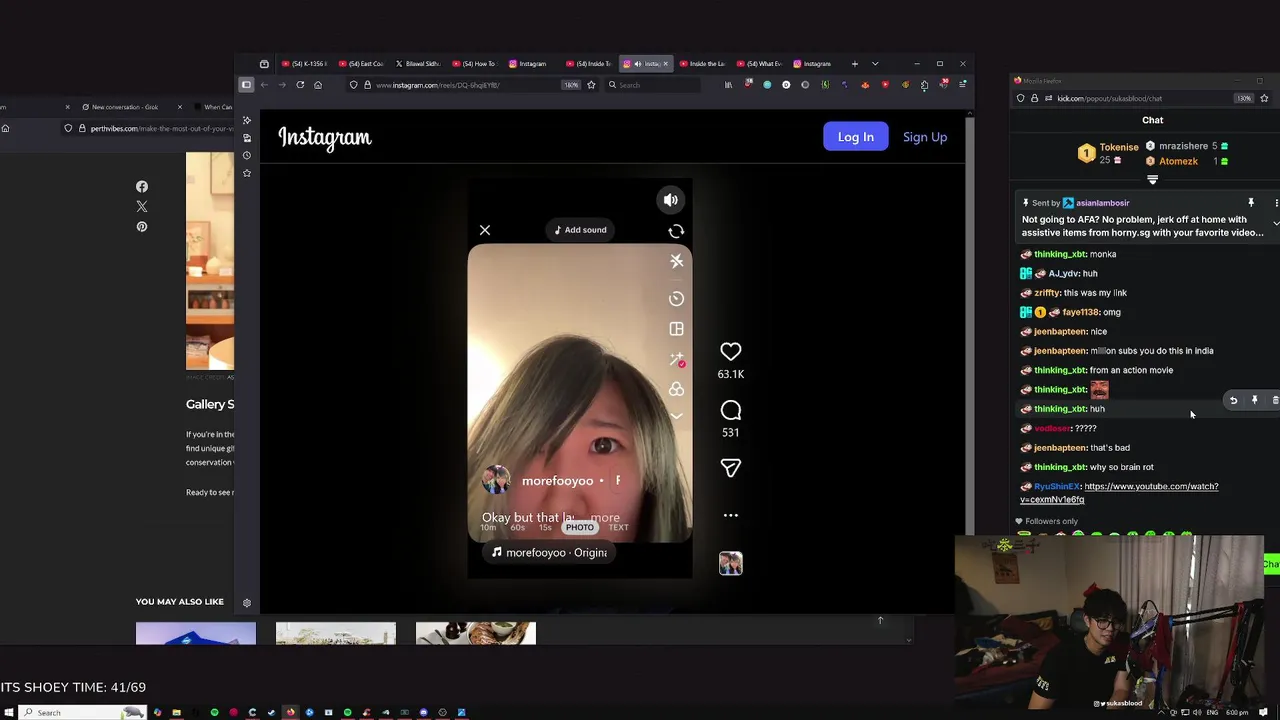1280x720 pixels.
Task: Click the 180% zoom level indicator
Action: [571, 85]
